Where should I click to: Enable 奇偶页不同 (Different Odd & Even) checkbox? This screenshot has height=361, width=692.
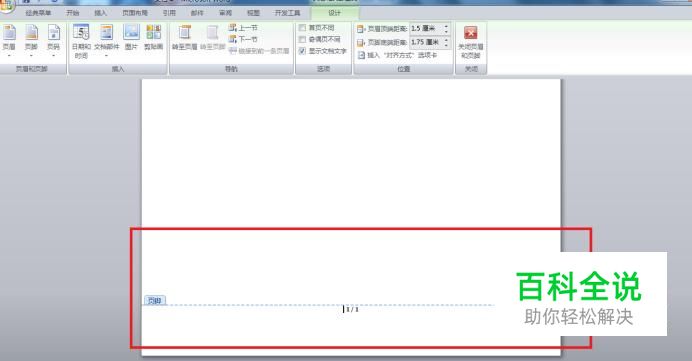(x=302, y=40)
